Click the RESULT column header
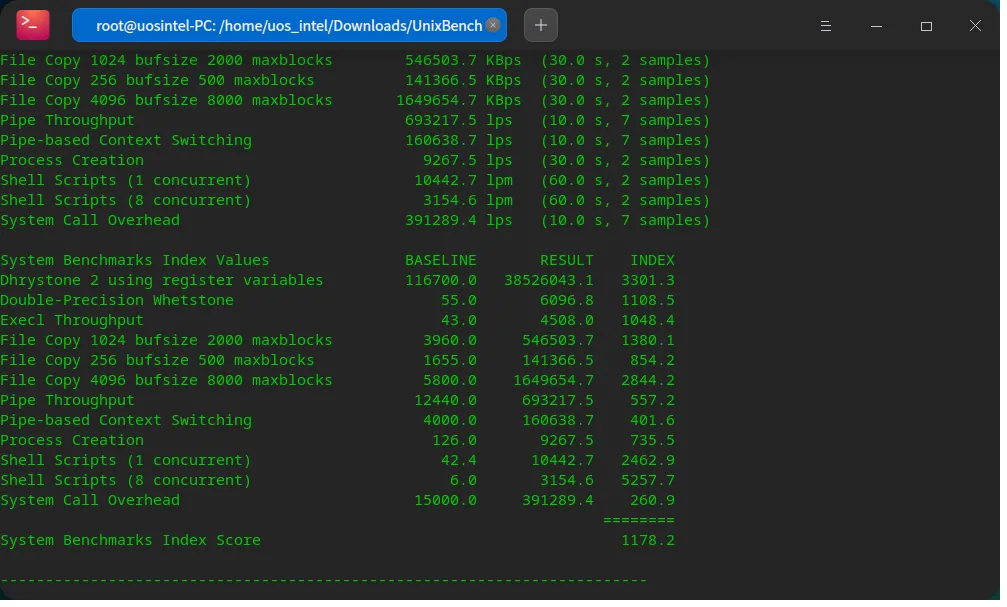 point(566,260)
